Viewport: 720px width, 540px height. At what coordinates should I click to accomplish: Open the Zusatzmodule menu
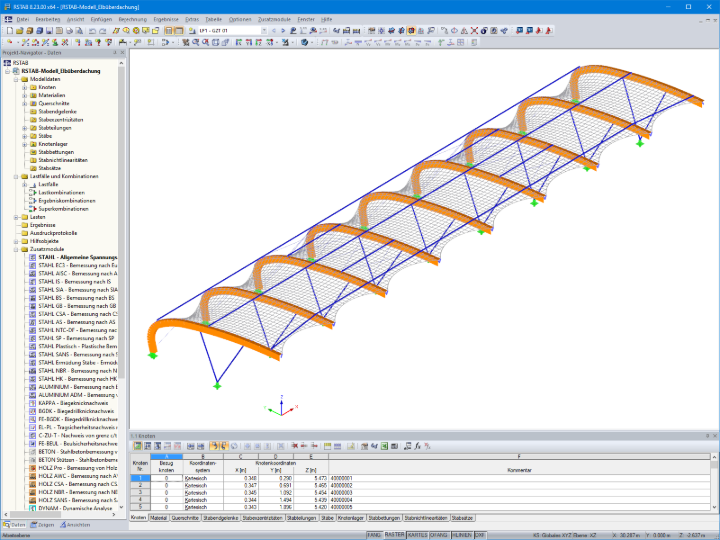274,19
